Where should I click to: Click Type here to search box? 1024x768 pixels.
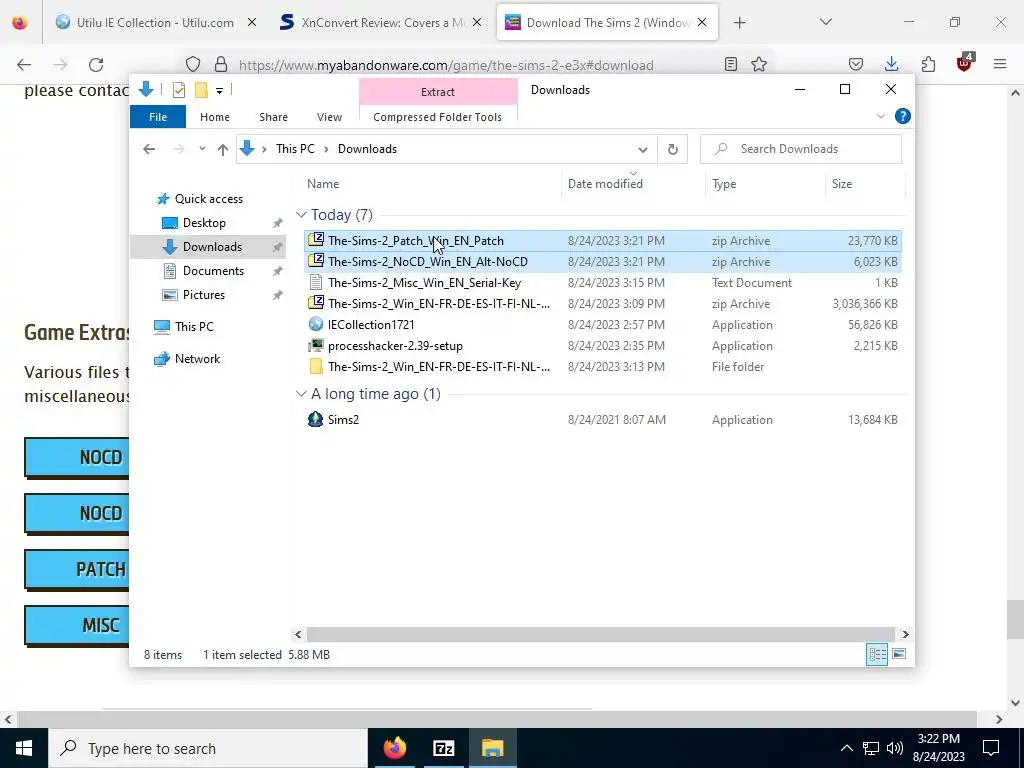[208, 748]
